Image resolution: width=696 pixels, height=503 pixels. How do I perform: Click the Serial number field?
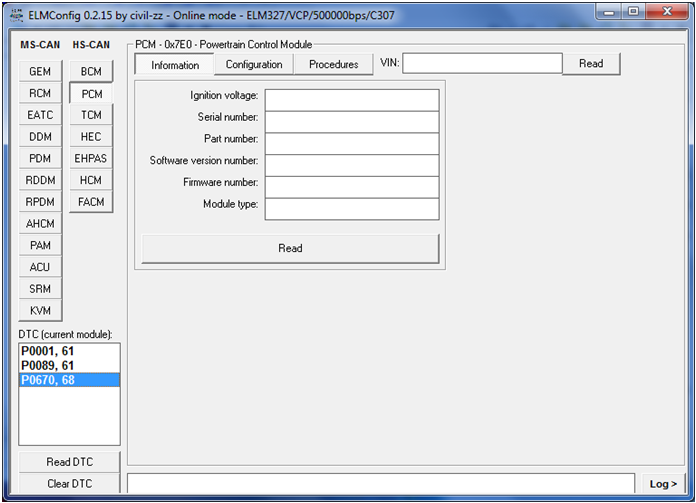point(351,122)
